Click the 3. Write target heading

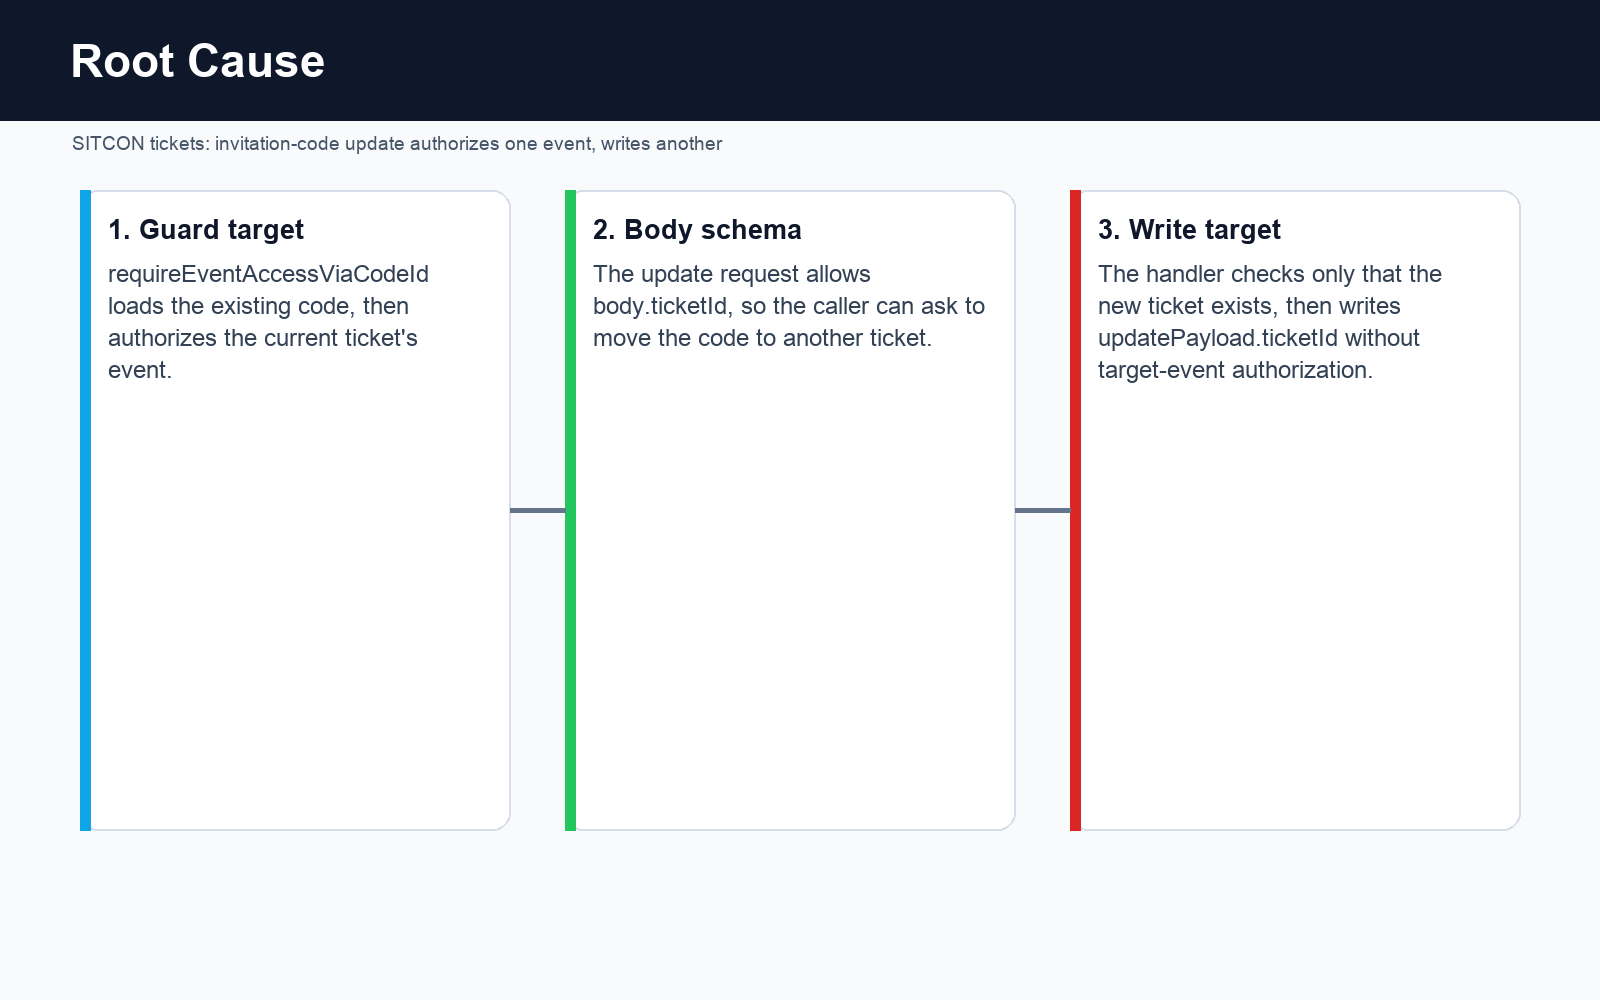click(1189, 230)
